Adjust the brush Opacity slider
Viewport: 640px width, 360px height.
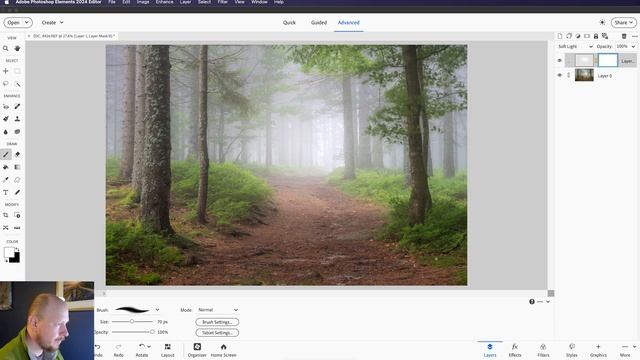pos(152,332)
